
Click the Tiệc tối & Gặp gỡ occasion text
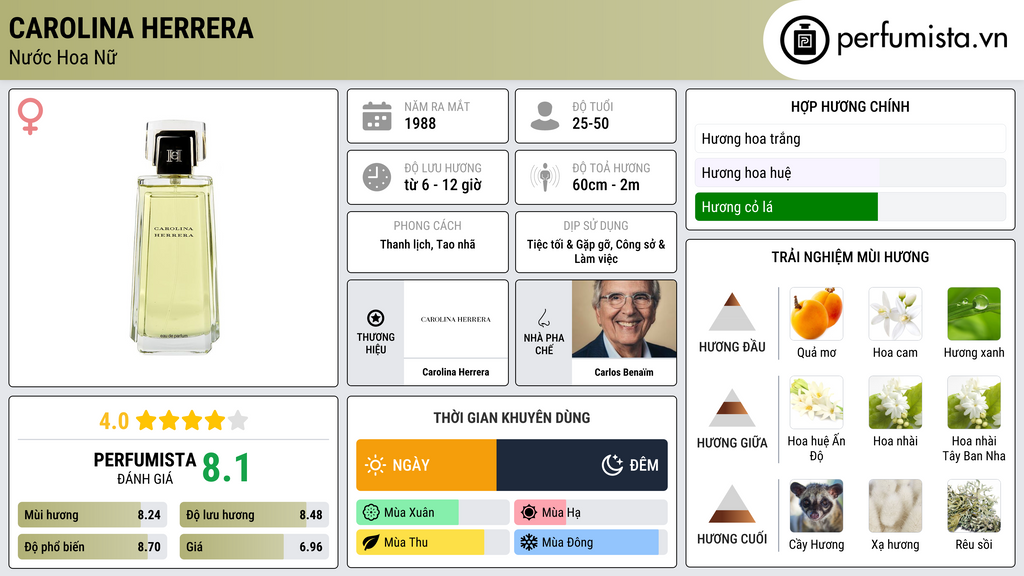[596, 251]
